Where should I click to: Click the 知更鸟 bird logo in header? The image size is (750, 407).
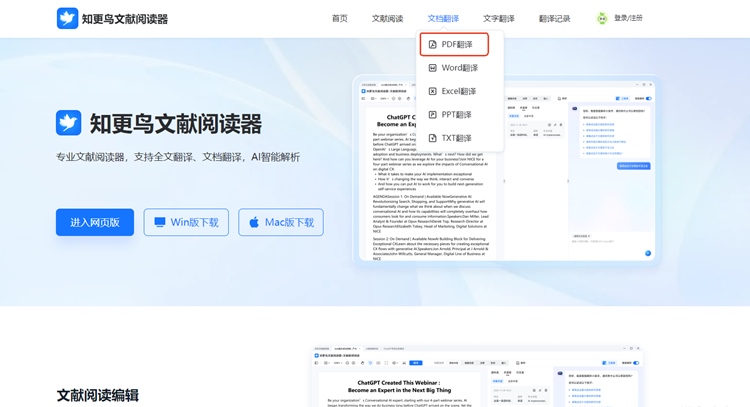[x=67, y=18]
